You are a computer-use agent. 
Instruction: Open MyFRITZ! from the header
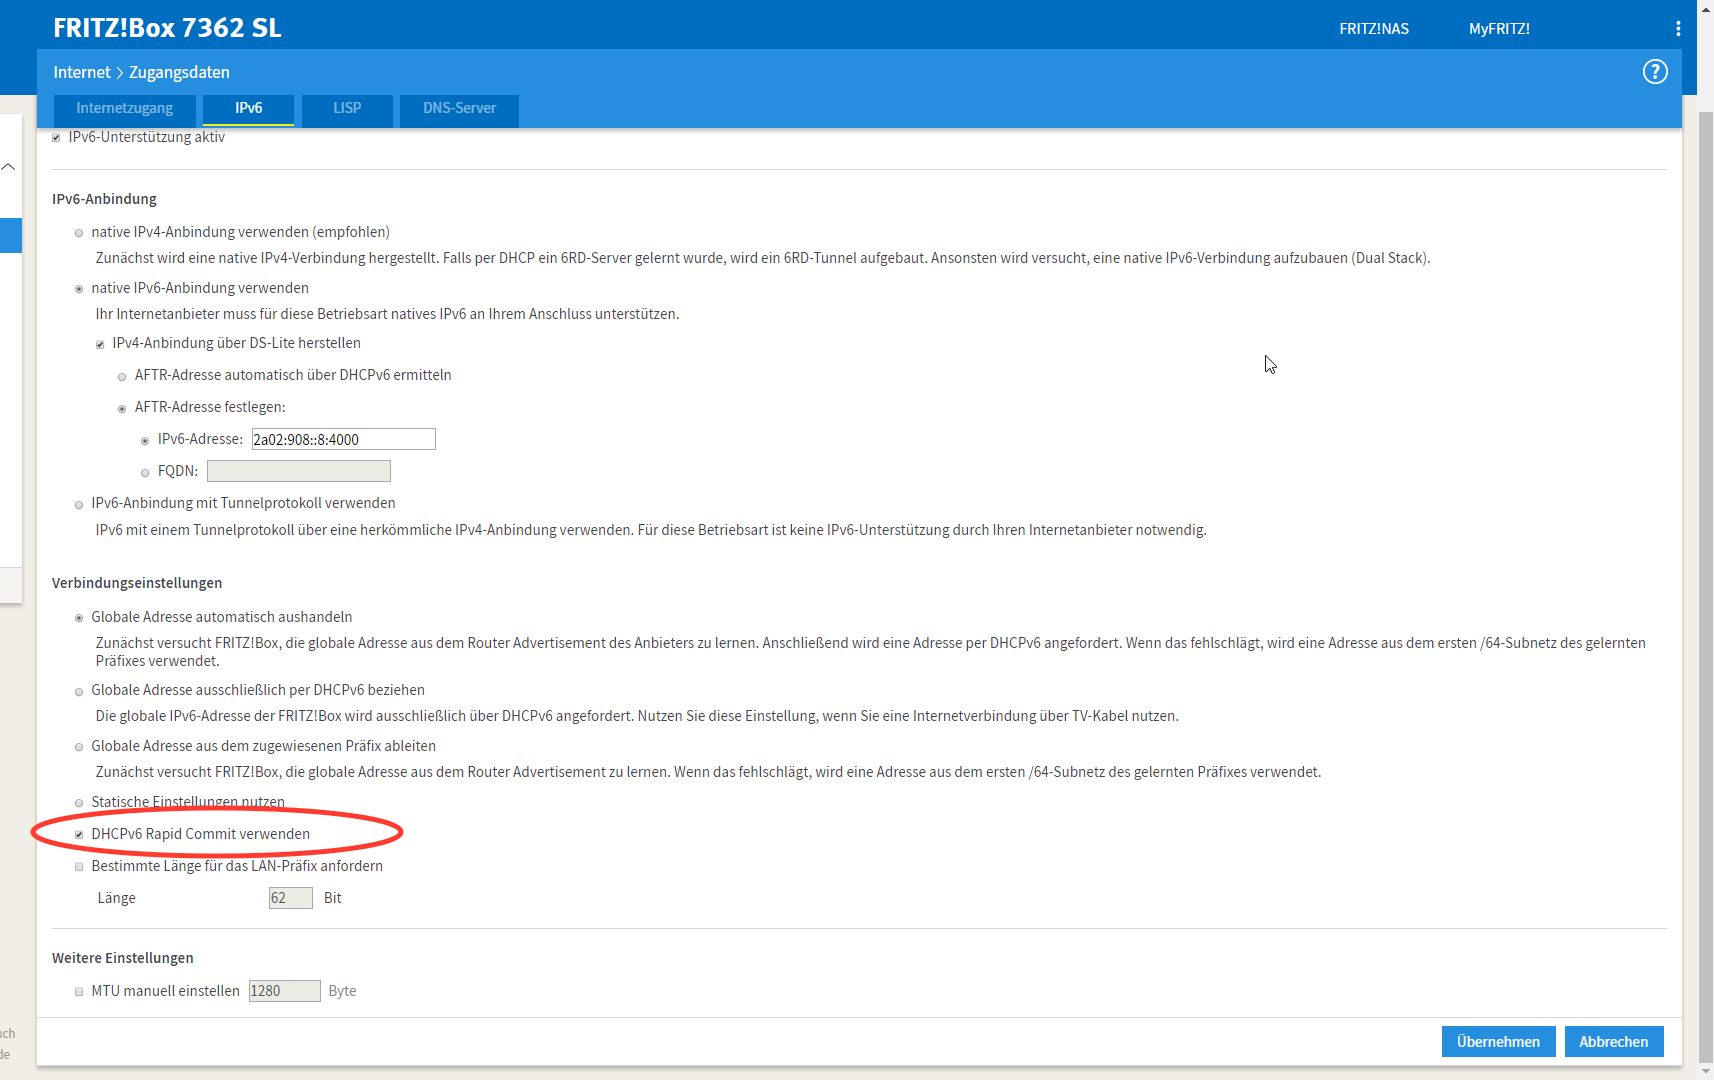pyautogui.click(x=1498, y=29)
